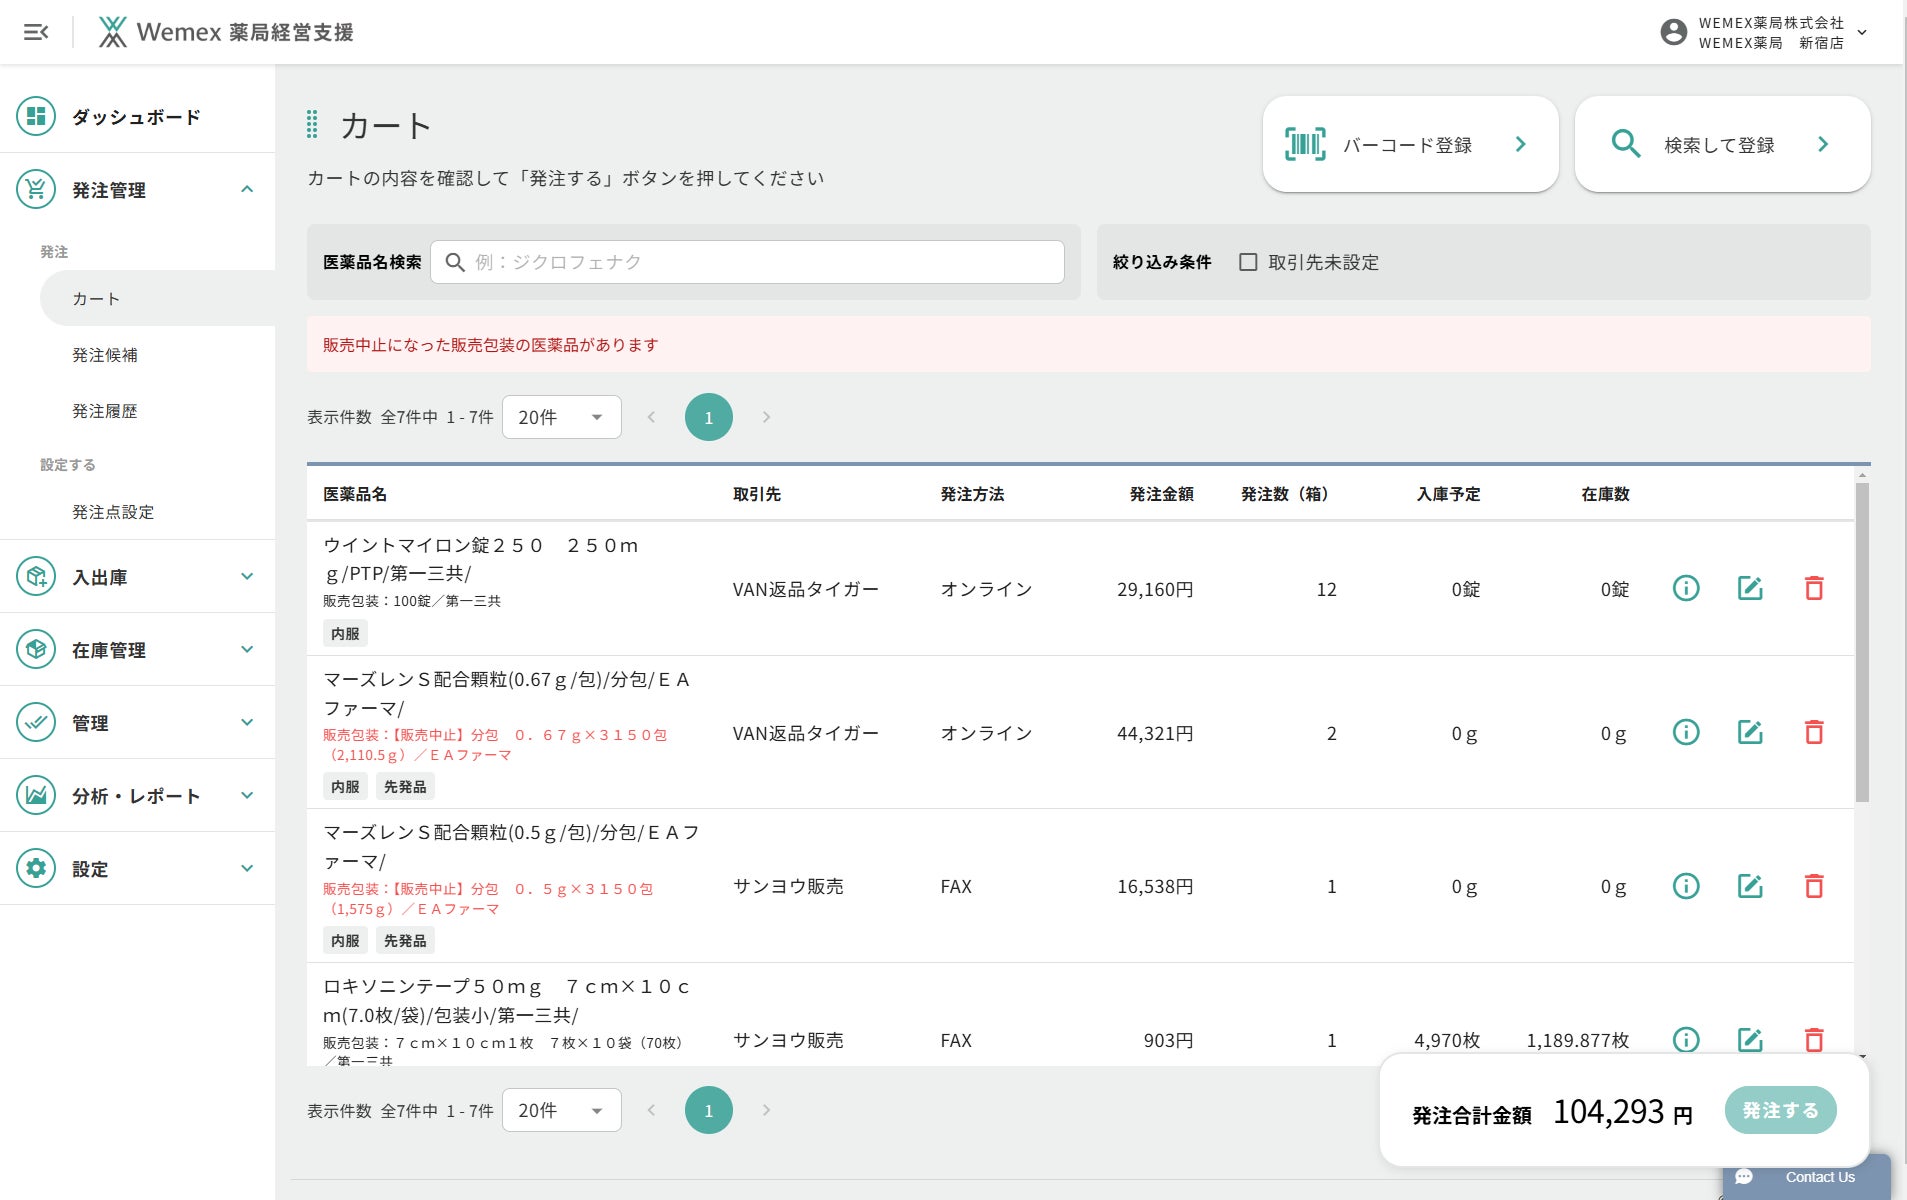This screenshot has height=1200, width=1907.
Task: Delete the ウイントマイロン錠 row
Action: click(1814, 588)
